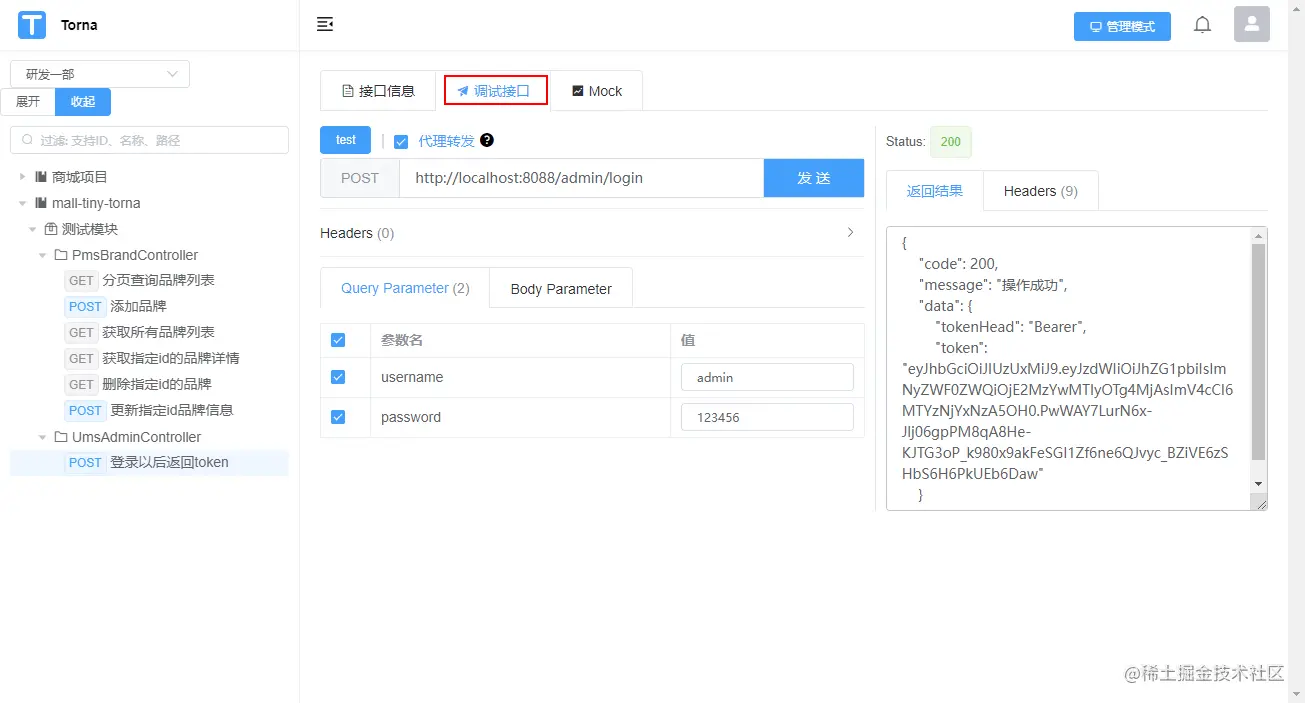
Task: Click the response scrollbar down arrow
Action: (1259, 484)
